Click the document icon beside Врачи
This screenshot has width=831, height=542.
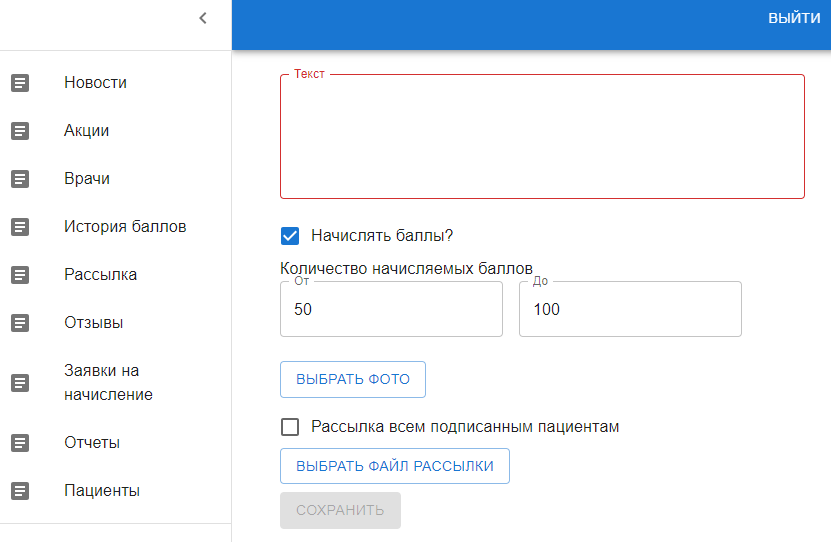coord(20,179)
